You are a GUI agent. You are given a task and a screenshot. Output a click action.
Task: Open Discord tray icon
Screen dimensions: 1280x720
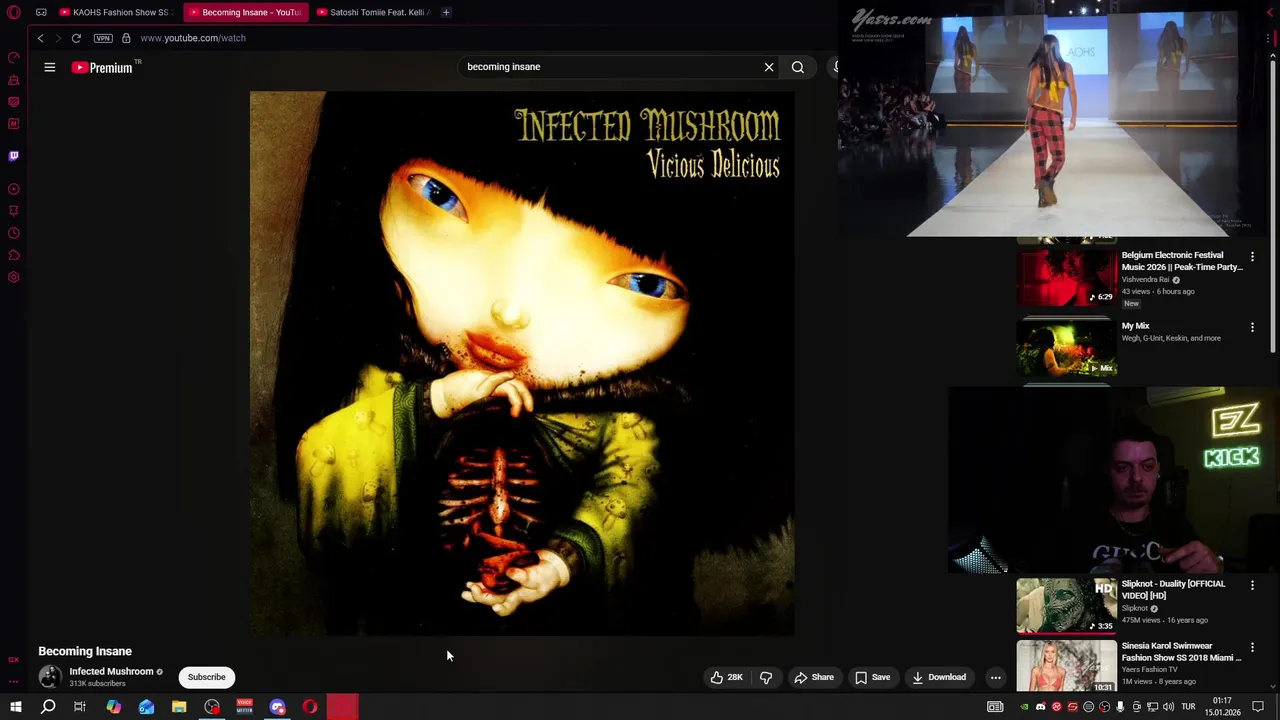coord(1040,707)
